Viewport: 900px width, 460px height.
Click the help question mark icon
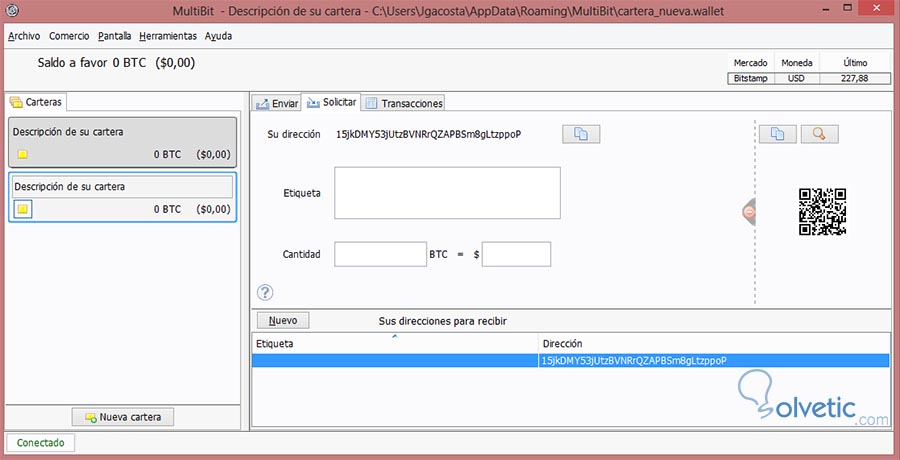265,292
